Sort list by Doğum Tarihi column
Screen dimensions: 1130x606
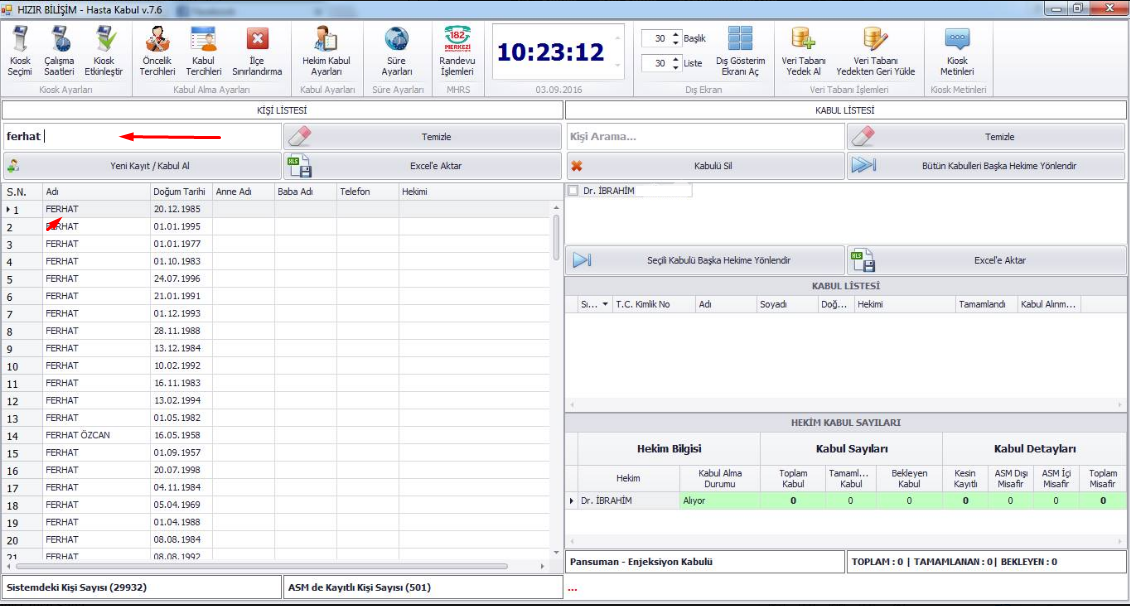click(180, 191)
